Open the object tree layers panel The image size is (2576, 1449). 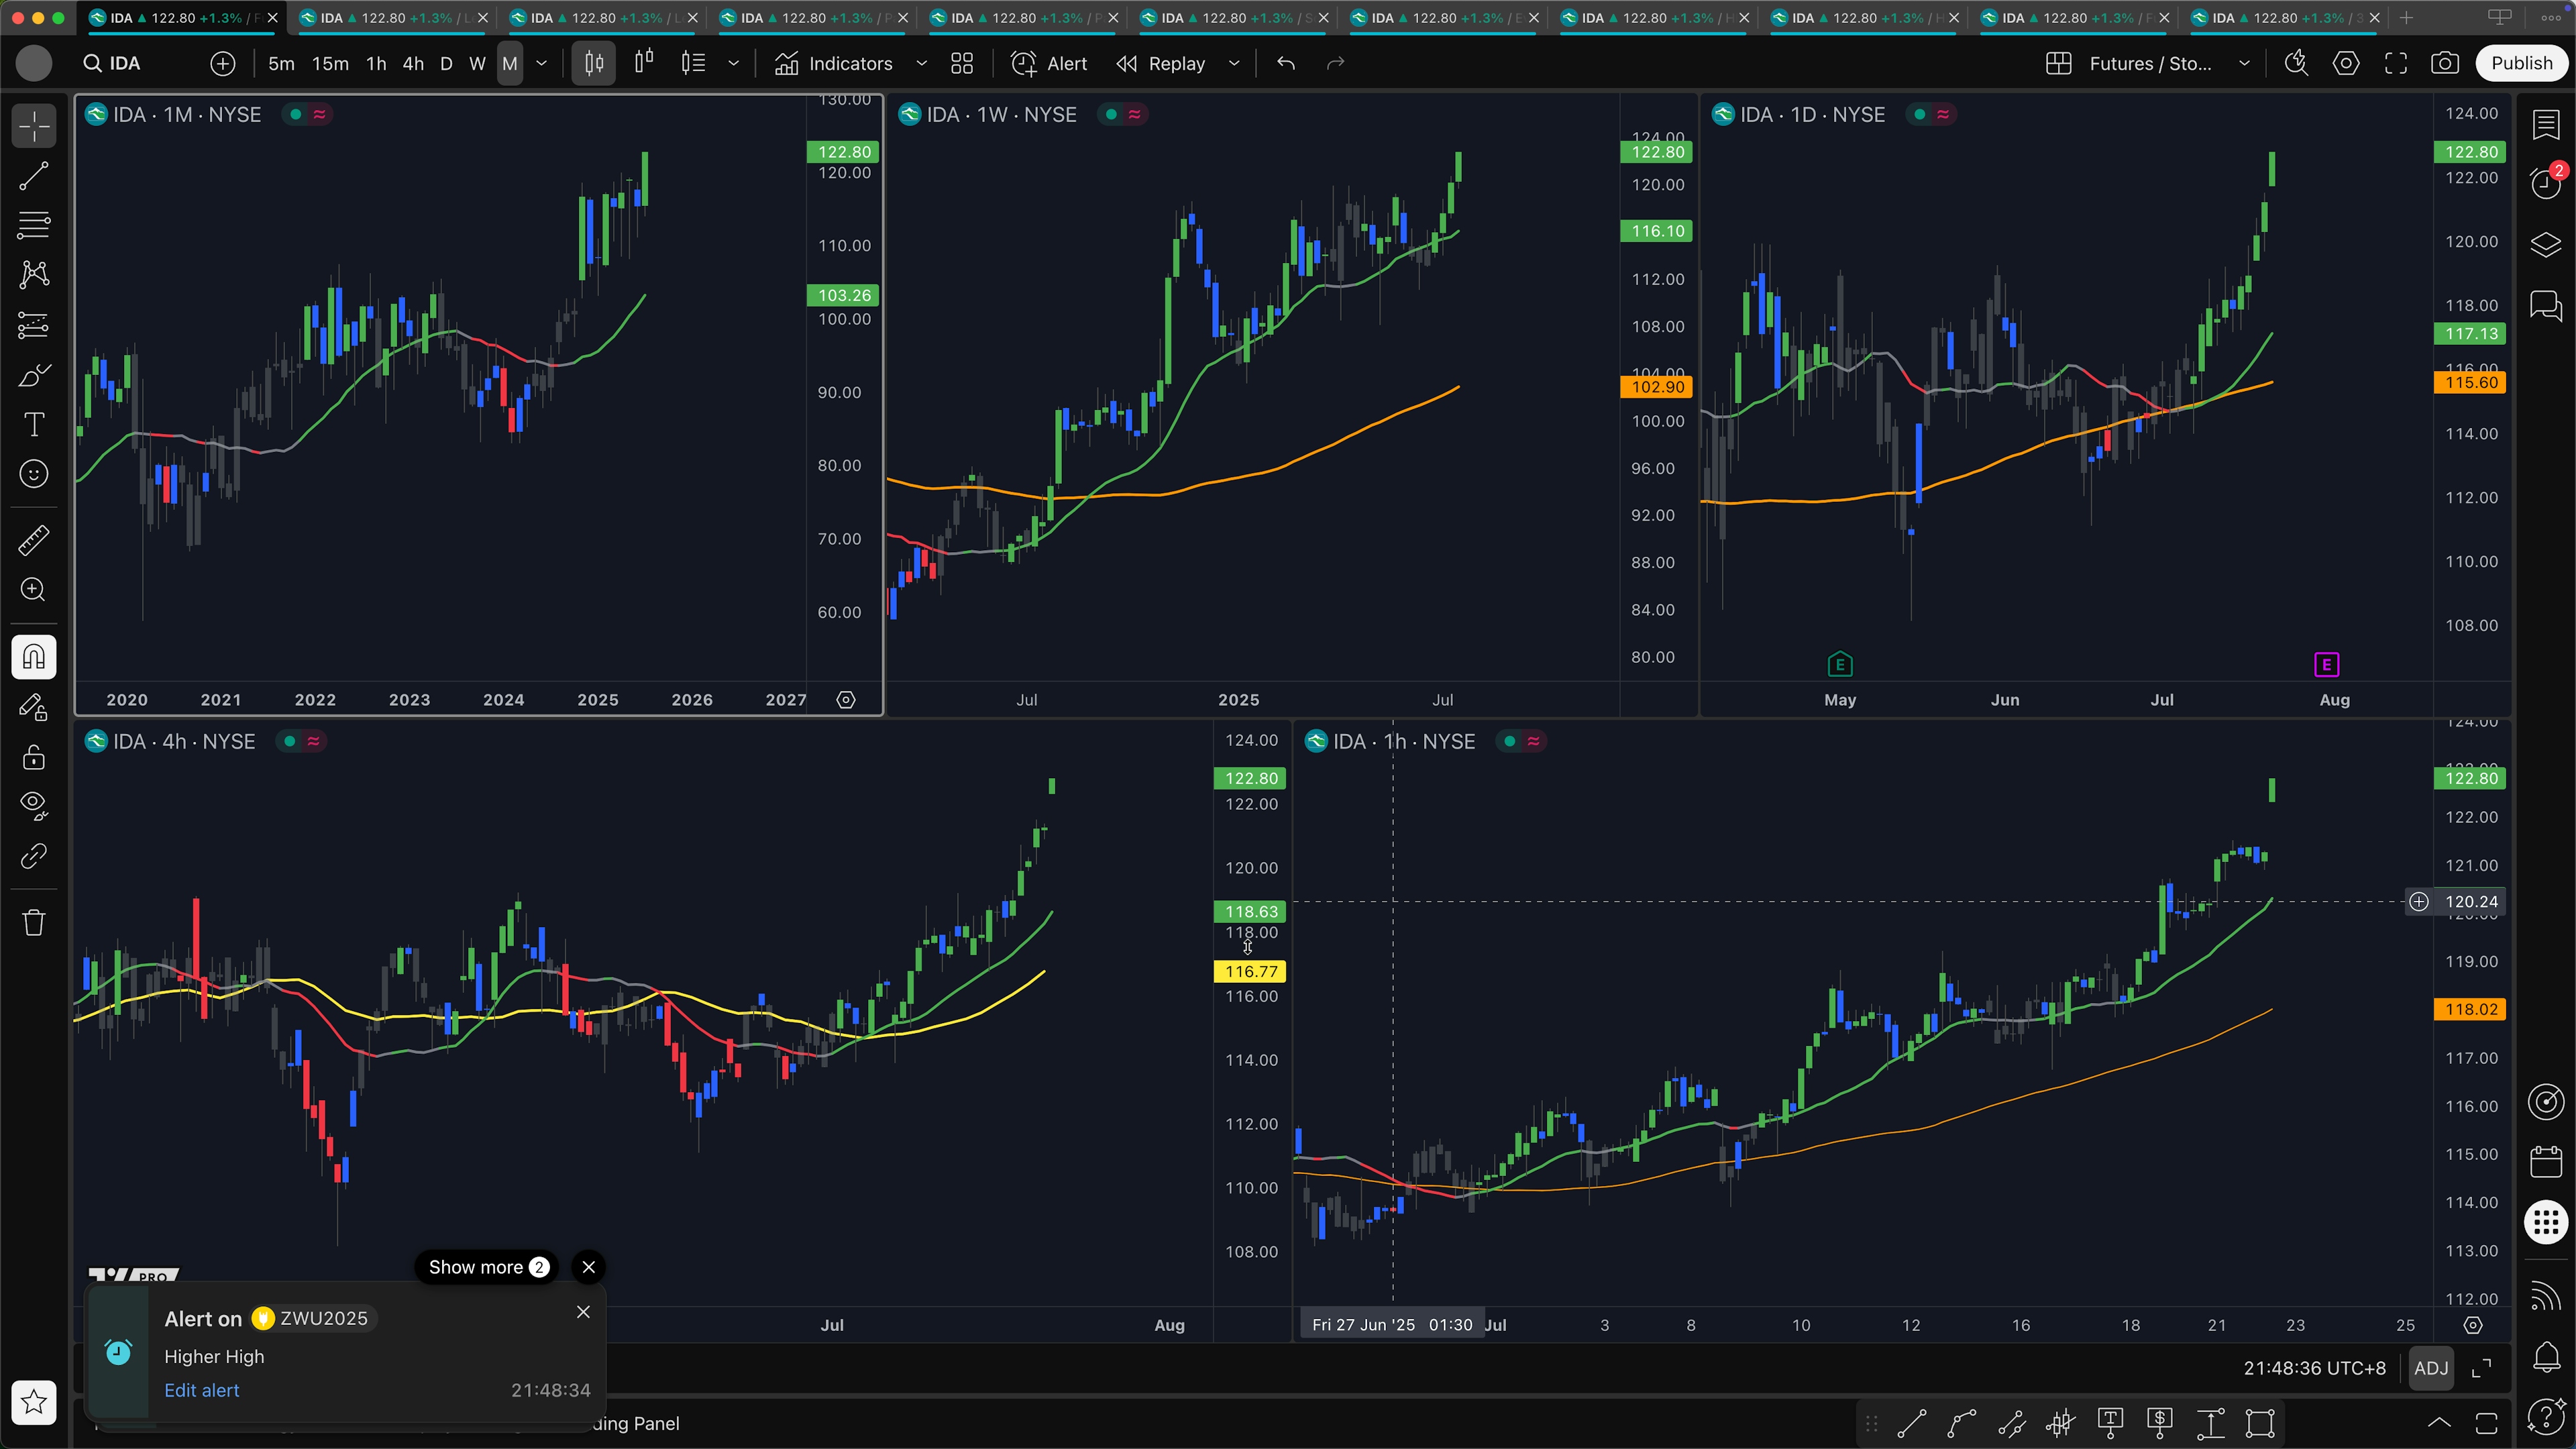(x=2546, y=245)
